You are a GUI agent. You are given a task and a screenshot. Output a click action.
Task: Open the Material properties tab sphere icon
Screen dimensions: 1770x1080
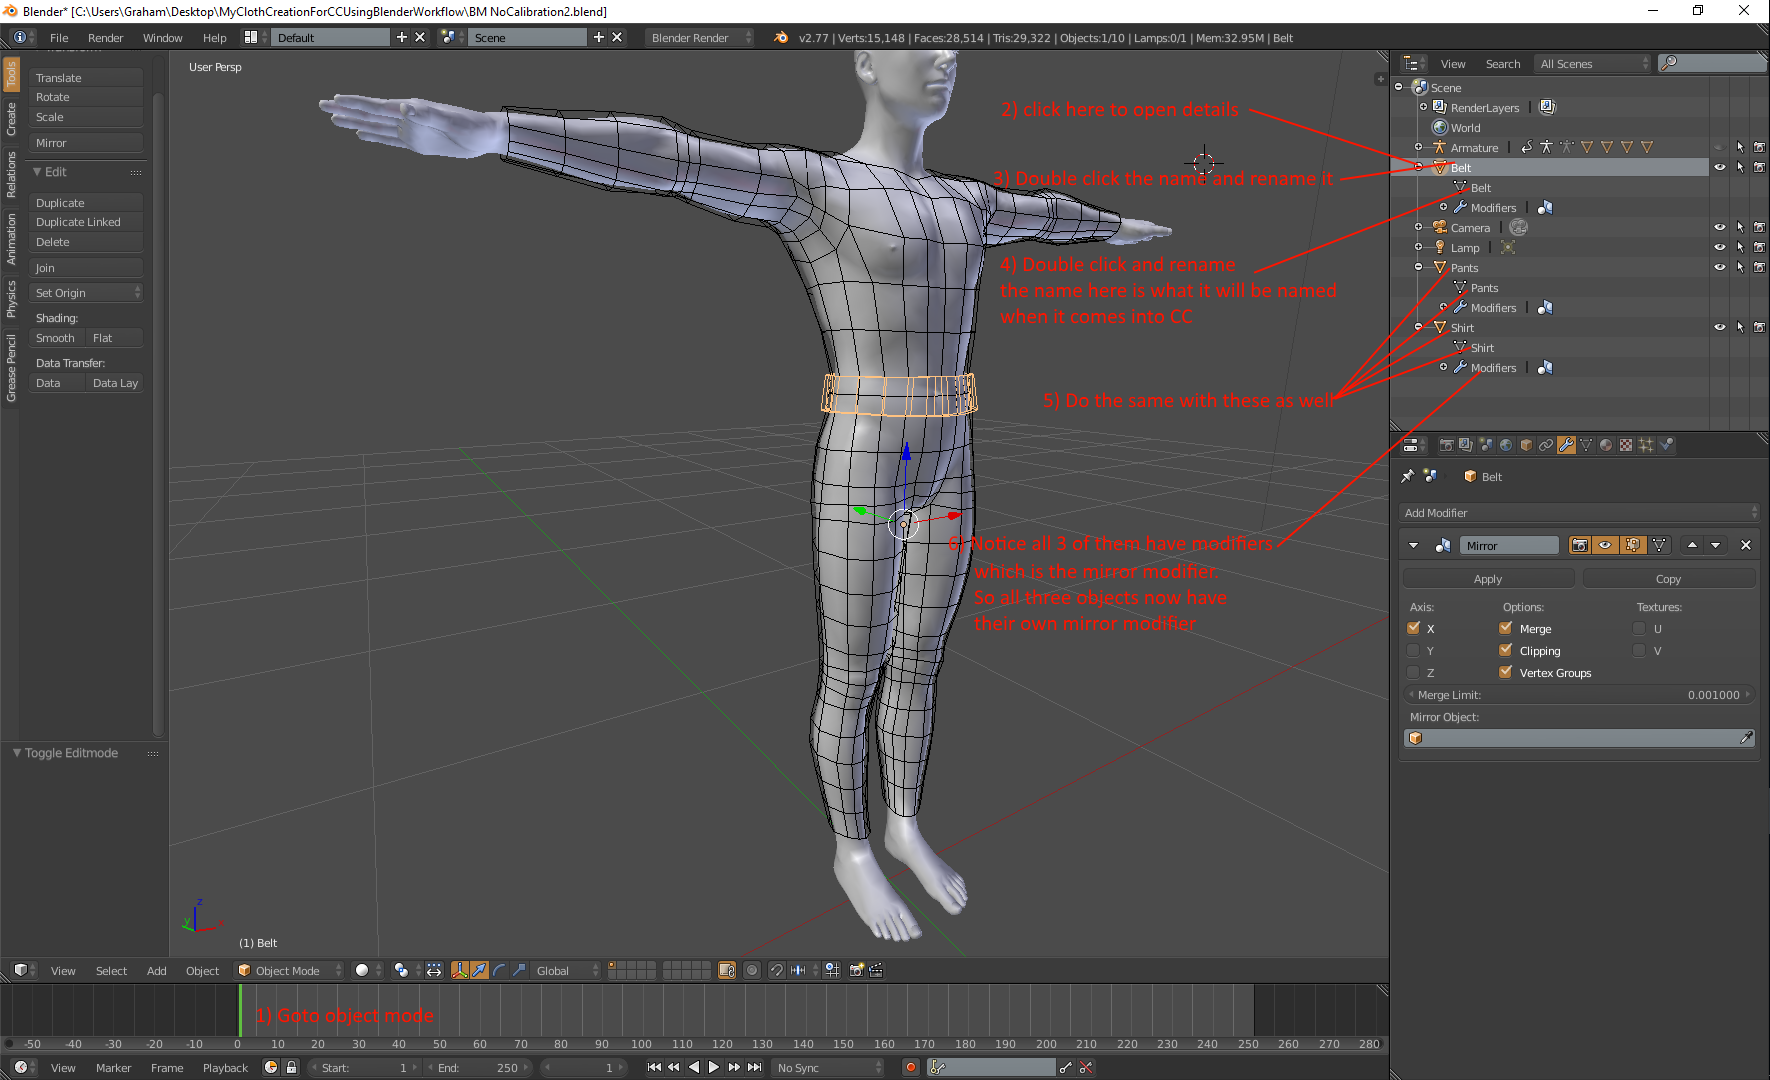[1606, 445]
